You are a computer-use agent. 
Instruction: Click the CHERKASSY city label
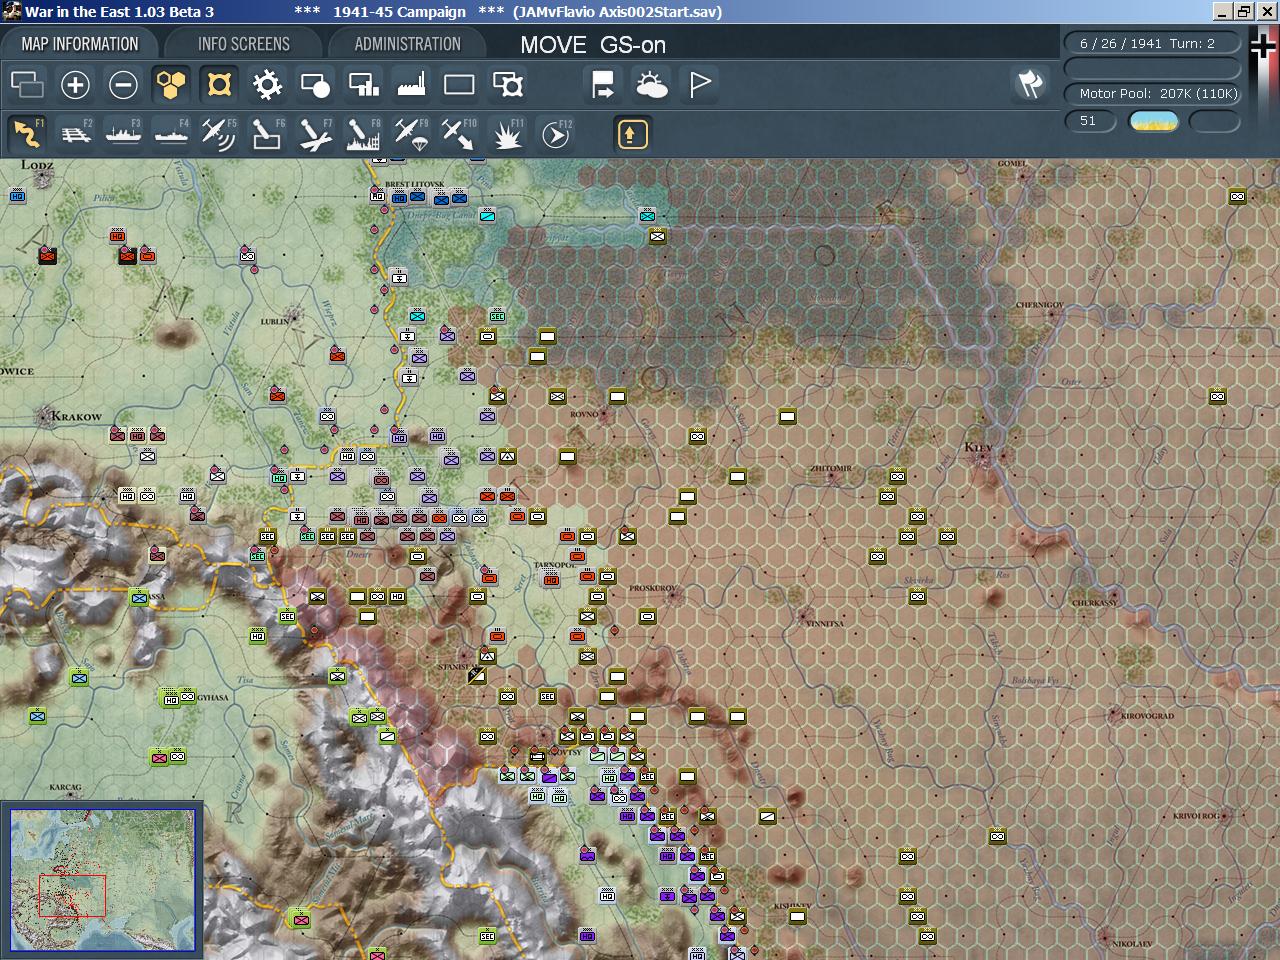pos(1095,603)
